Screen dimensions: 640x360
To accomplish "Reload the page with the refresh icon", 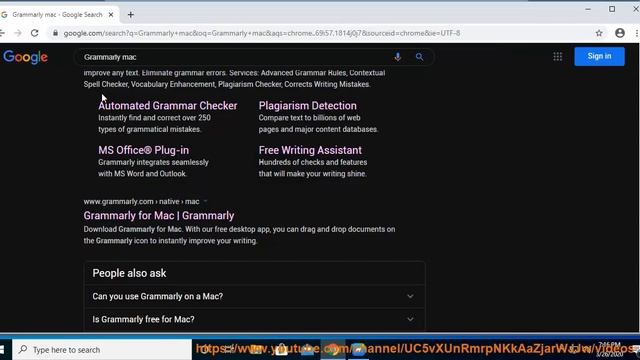I will click(x=35, y=33).
